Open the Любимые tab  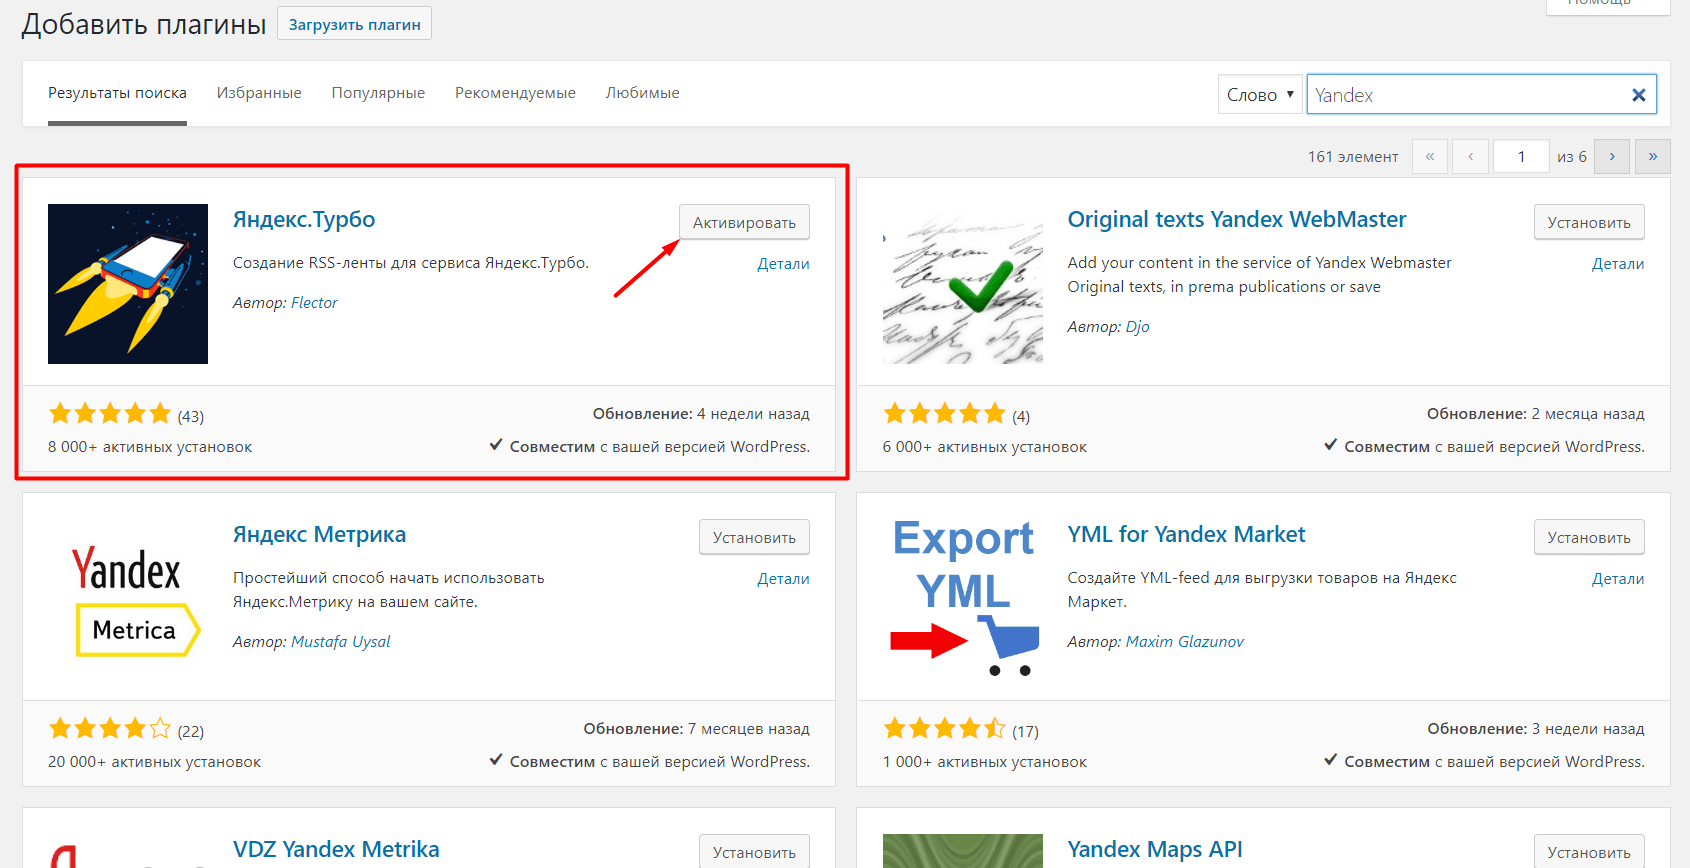tap(642, 93)
